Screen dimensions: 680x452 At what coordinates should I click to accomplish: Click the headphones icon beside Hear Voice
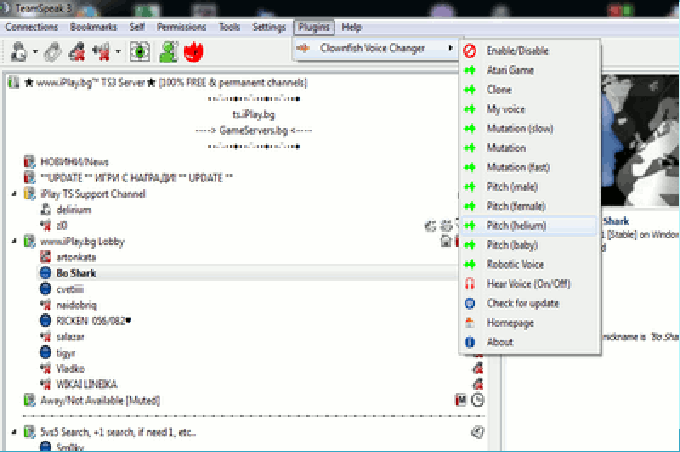[469, 284]
